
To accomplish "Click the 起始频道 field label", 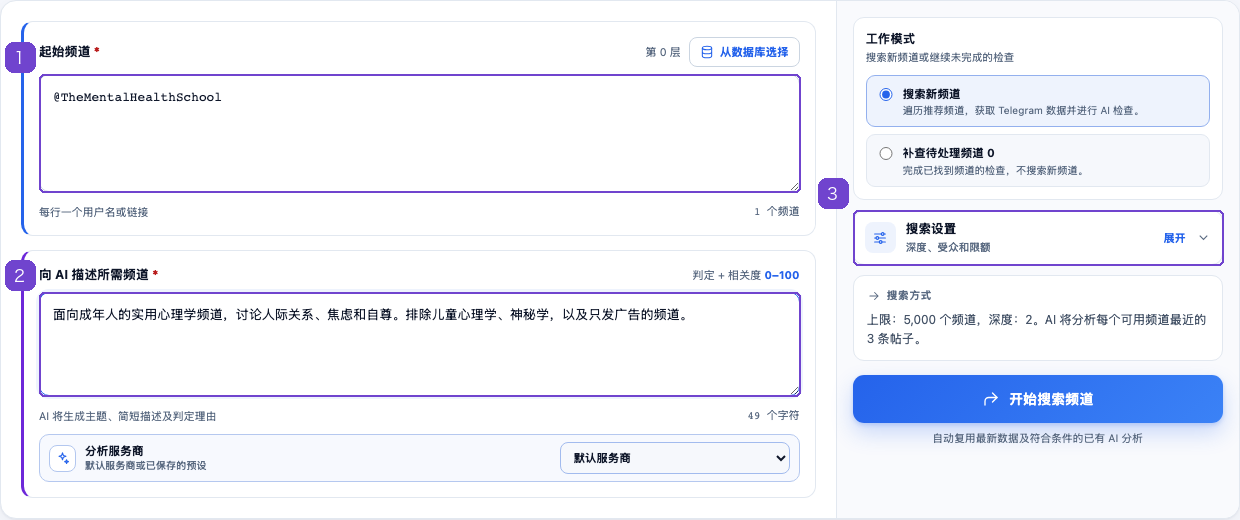I will pyautogui.click(x=65, y=52).
